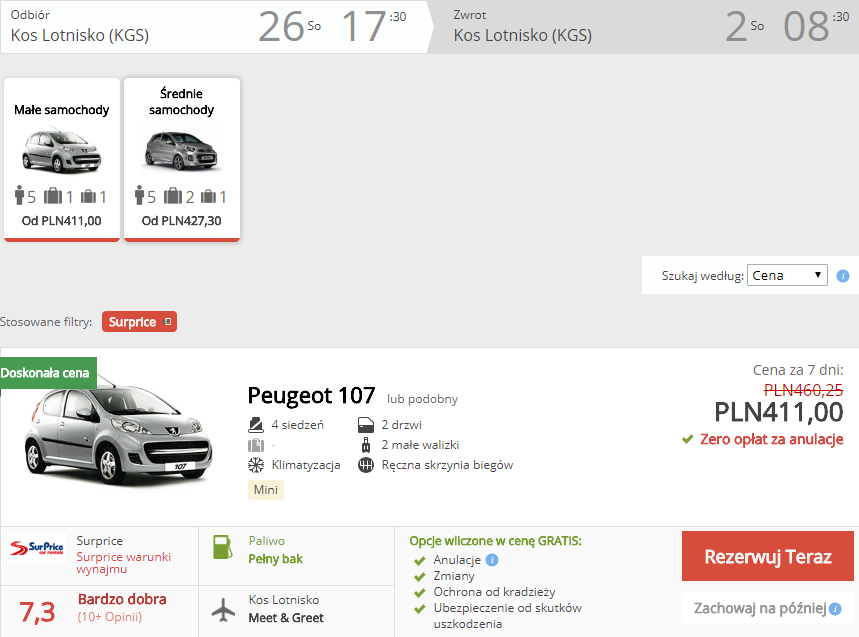Select the Małe samochody category card

point(62,159)
